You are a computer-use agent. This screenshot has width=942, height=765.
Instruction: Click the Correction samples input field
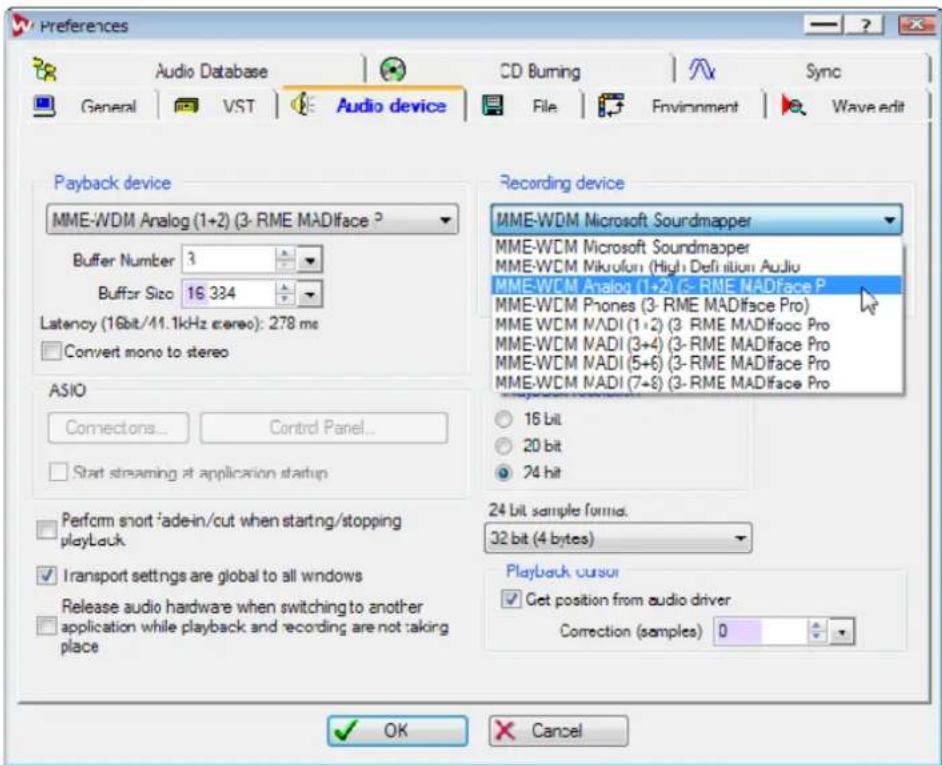(x=761, y=631)
